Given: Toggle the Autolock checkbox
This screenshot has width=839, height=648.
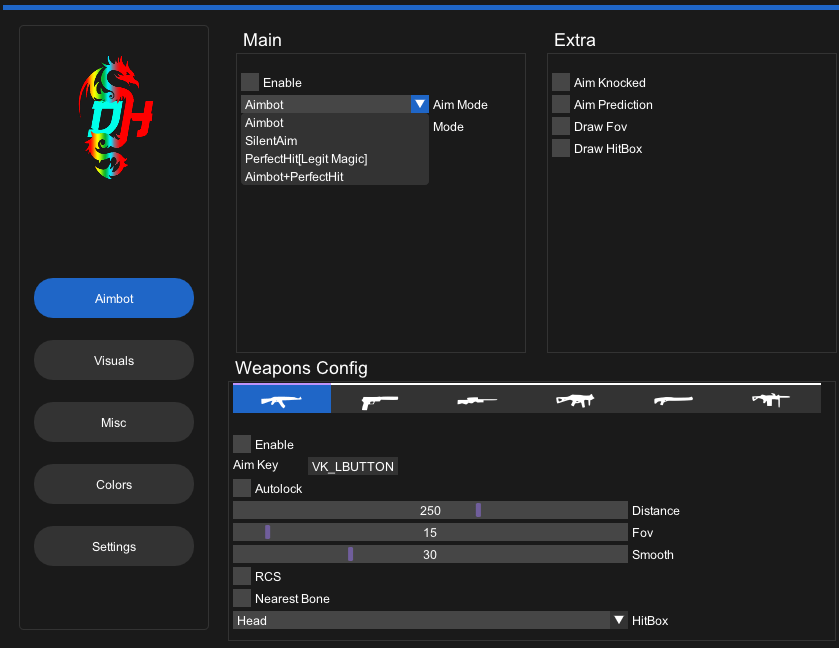Looking at the screenshot, I should coord(242,488).
